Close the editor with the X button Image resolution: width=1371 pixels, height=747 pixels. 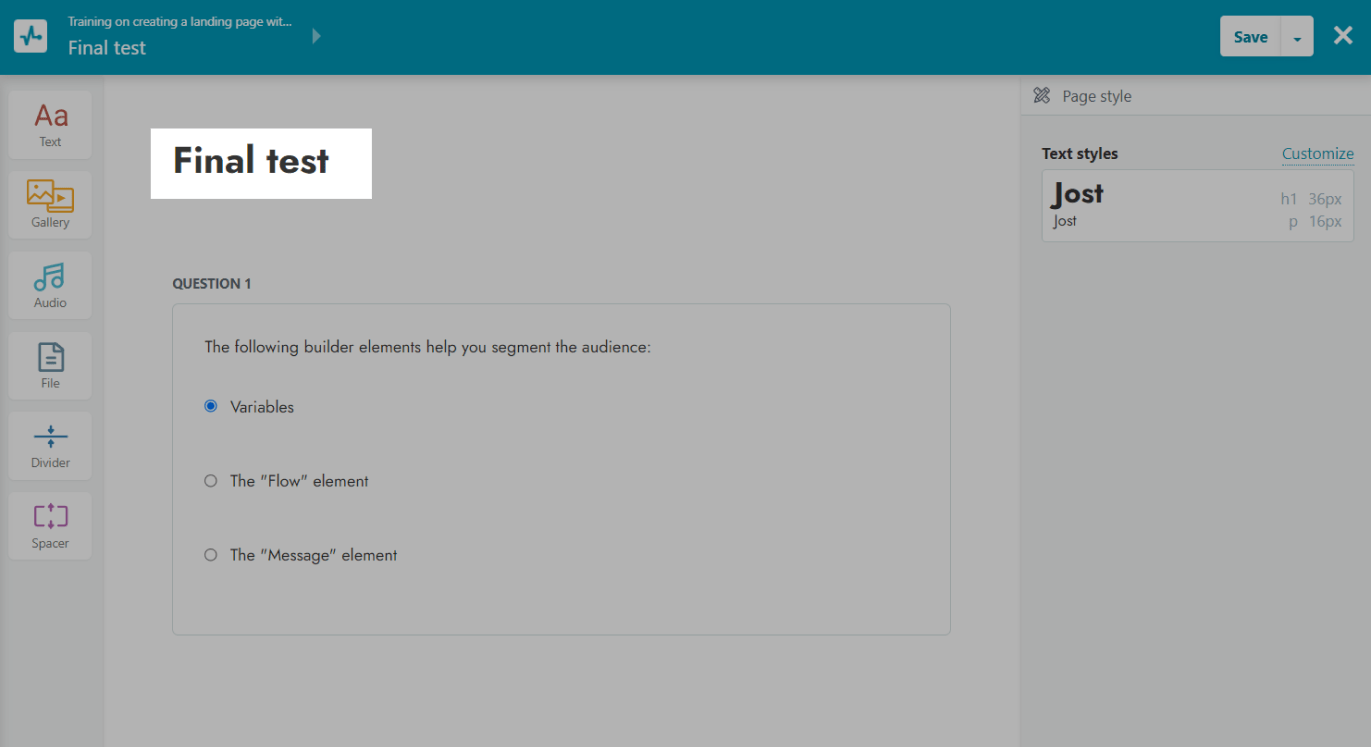[1343, 36]
